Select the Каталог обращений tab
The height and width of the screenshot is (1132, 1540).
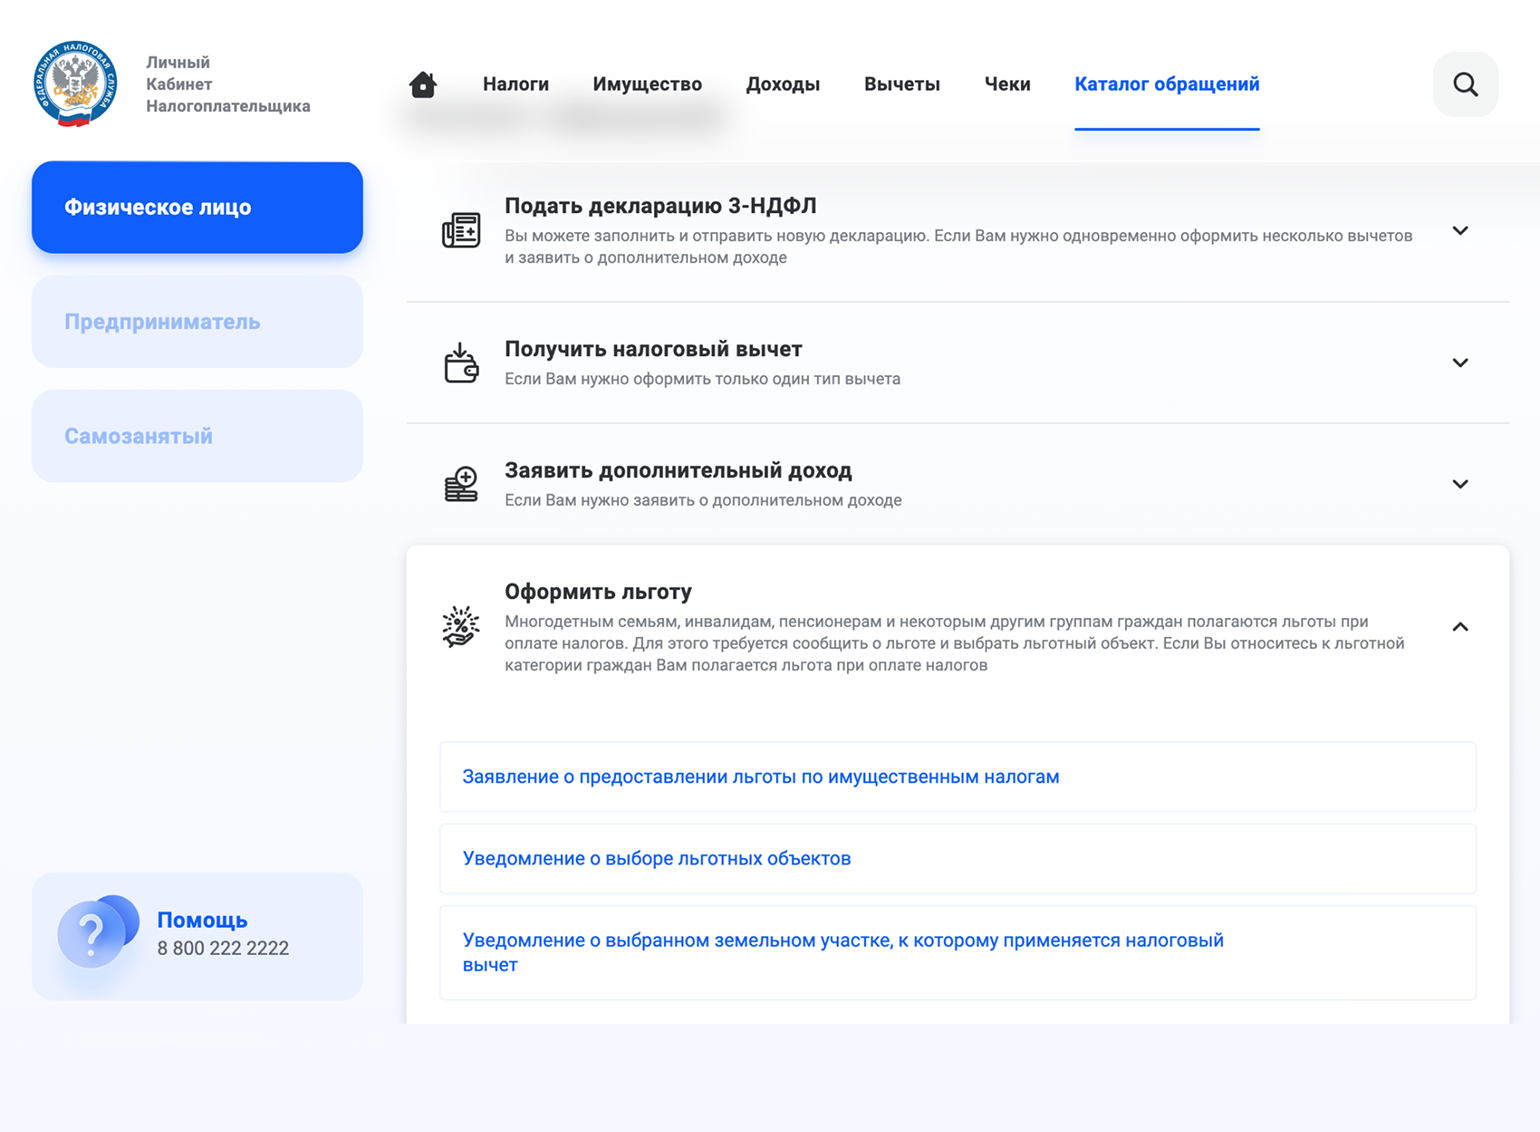1167,84
